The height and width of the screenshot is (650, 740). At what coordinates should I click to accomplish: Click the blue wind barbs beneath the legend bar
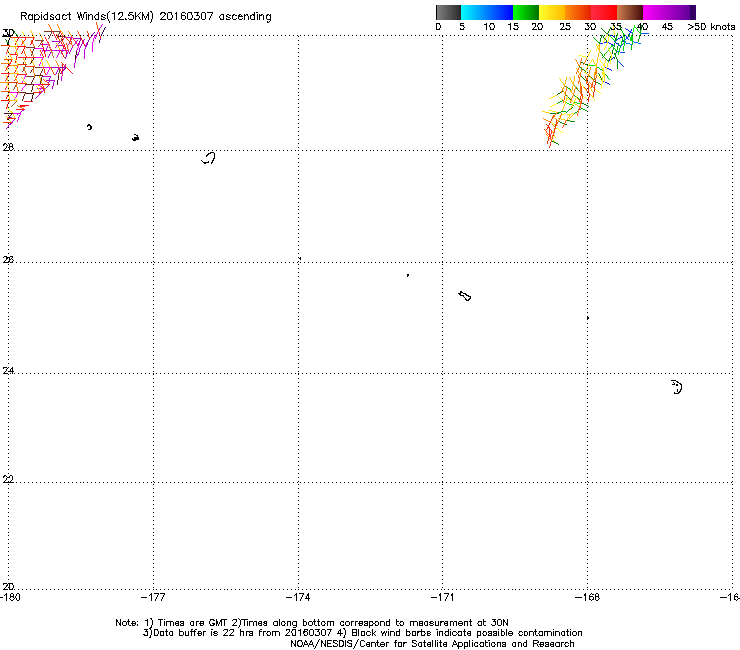tap(623, 42)
